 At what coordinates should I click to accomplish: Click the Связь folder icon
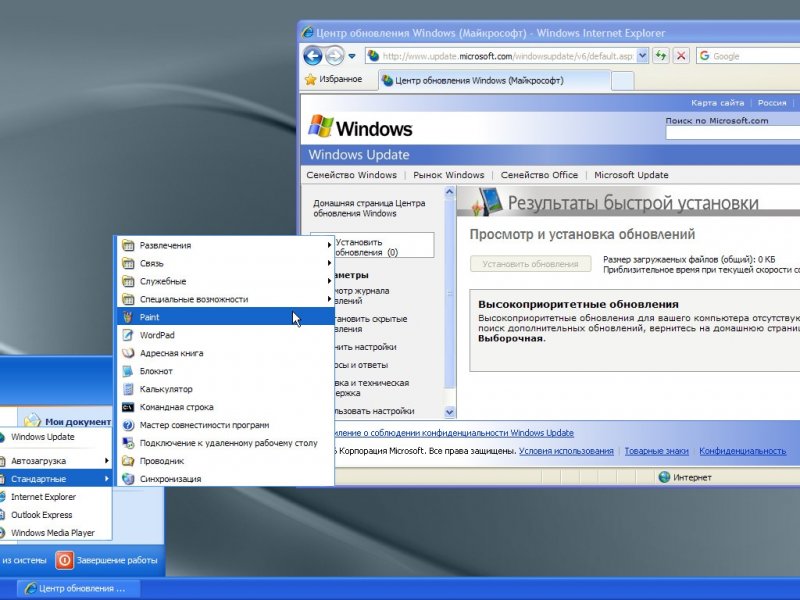click(x=128, y=263)
